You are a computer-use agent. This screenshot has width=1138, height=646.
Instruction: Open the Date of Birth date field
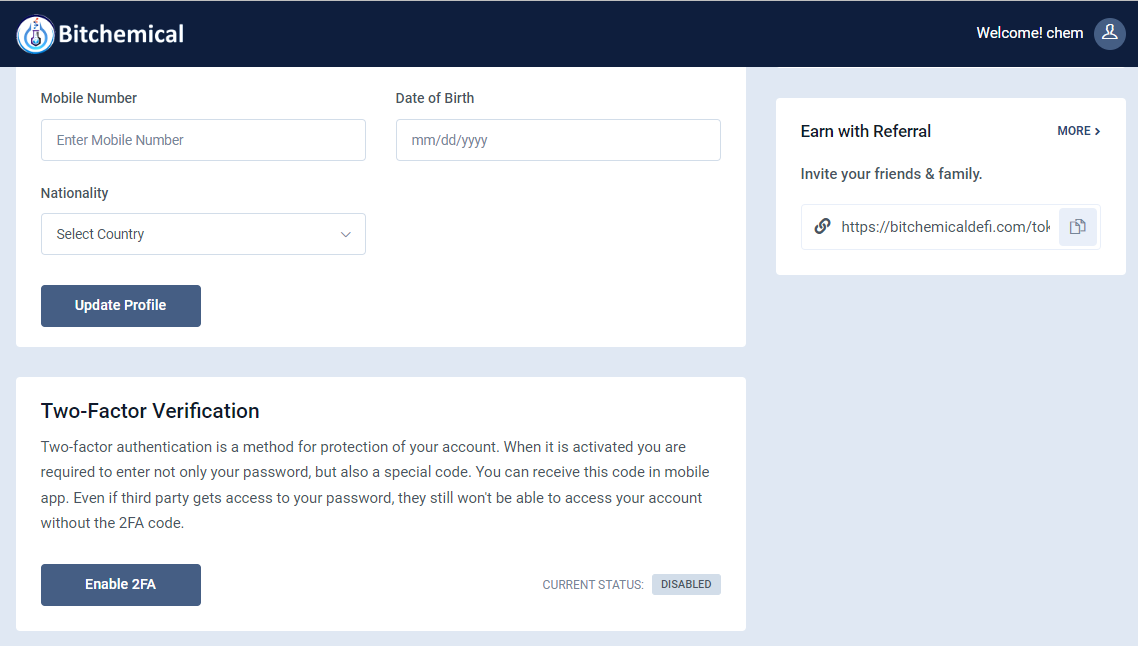[558, 140]
